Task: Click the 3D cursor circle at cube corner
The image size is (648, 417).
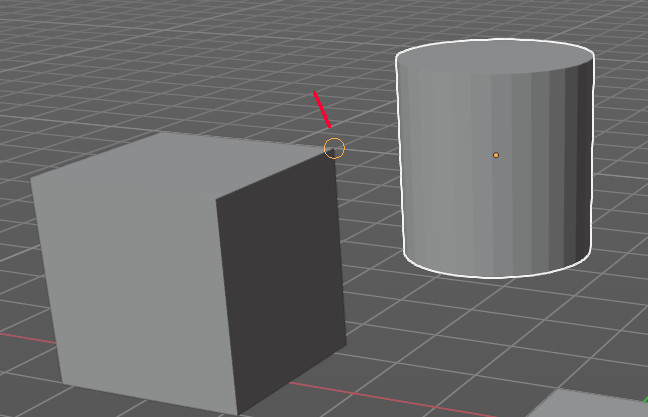Action: click(334, 148)
